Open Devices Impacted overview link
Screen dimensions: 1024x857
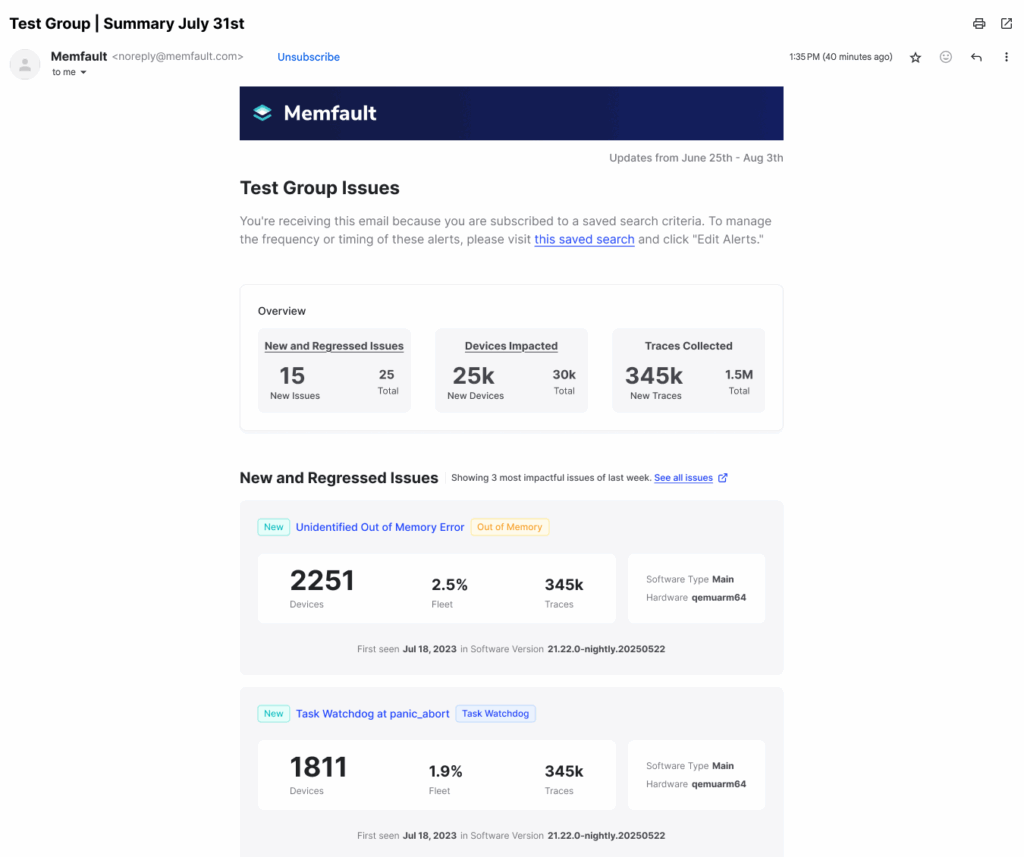coord(511,346)
